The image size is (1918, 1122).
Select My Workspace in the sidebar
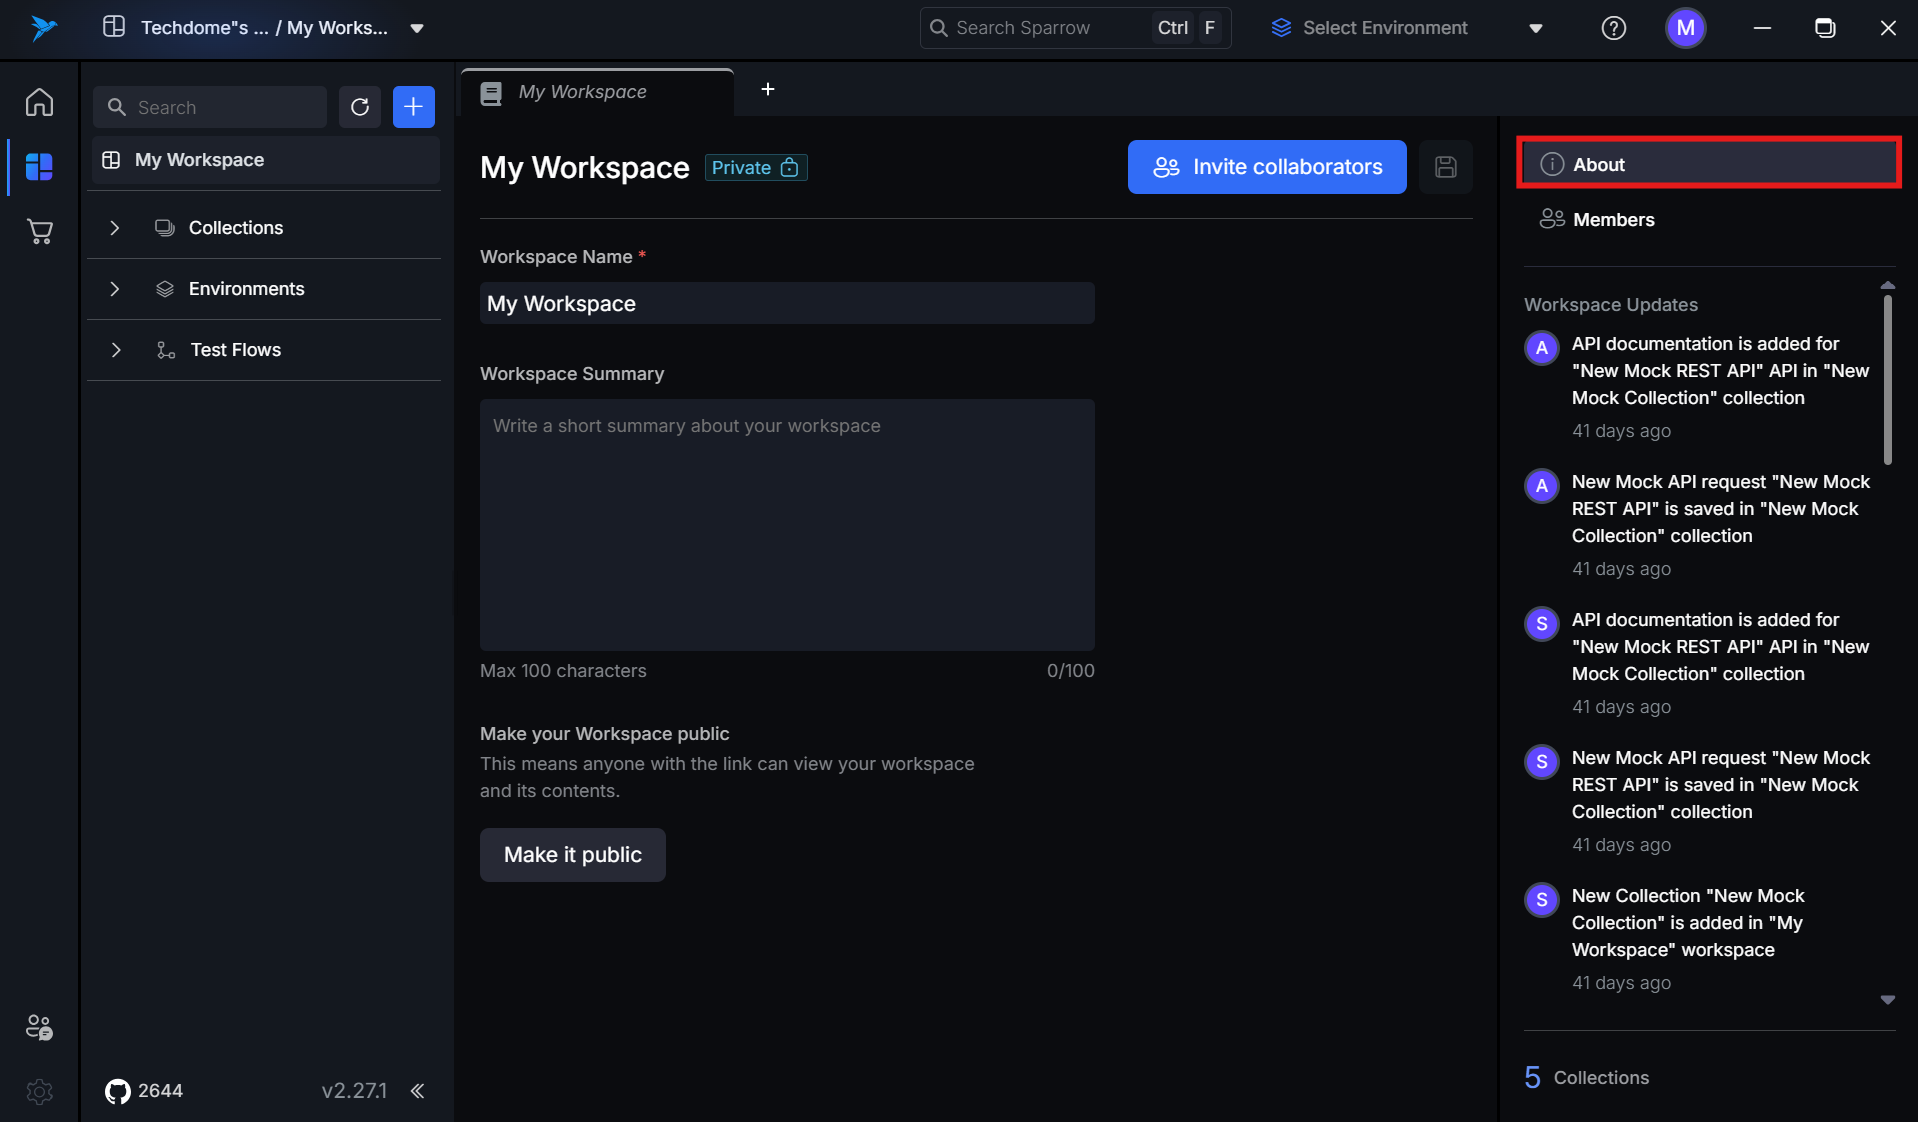(265, 160)
